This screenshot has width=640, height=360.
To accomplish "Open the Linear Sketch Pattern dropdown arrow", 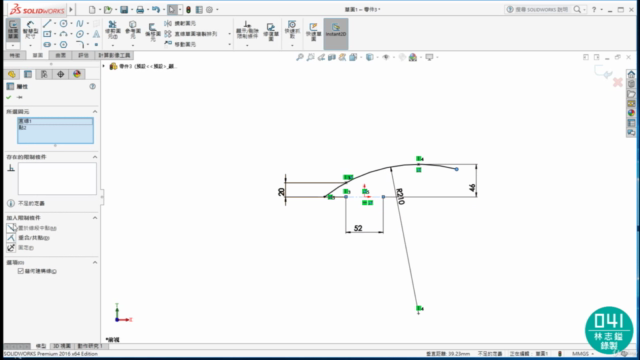I will [x=229, y=34].
